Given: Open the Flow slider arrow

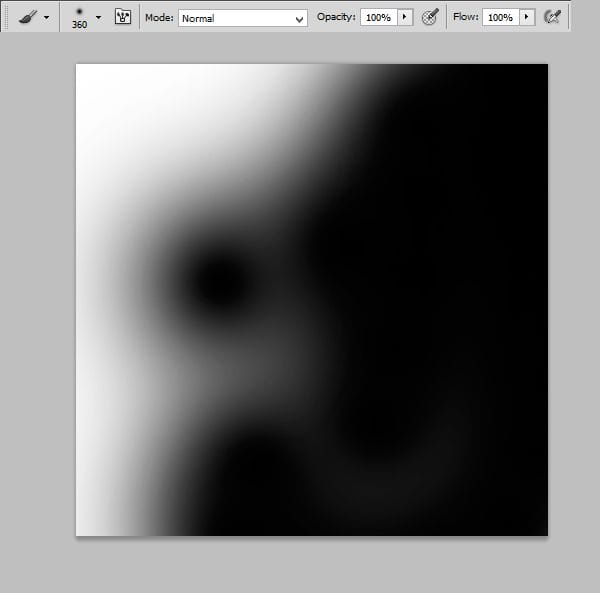Looking at the screenshot, I should coord(526,18).
